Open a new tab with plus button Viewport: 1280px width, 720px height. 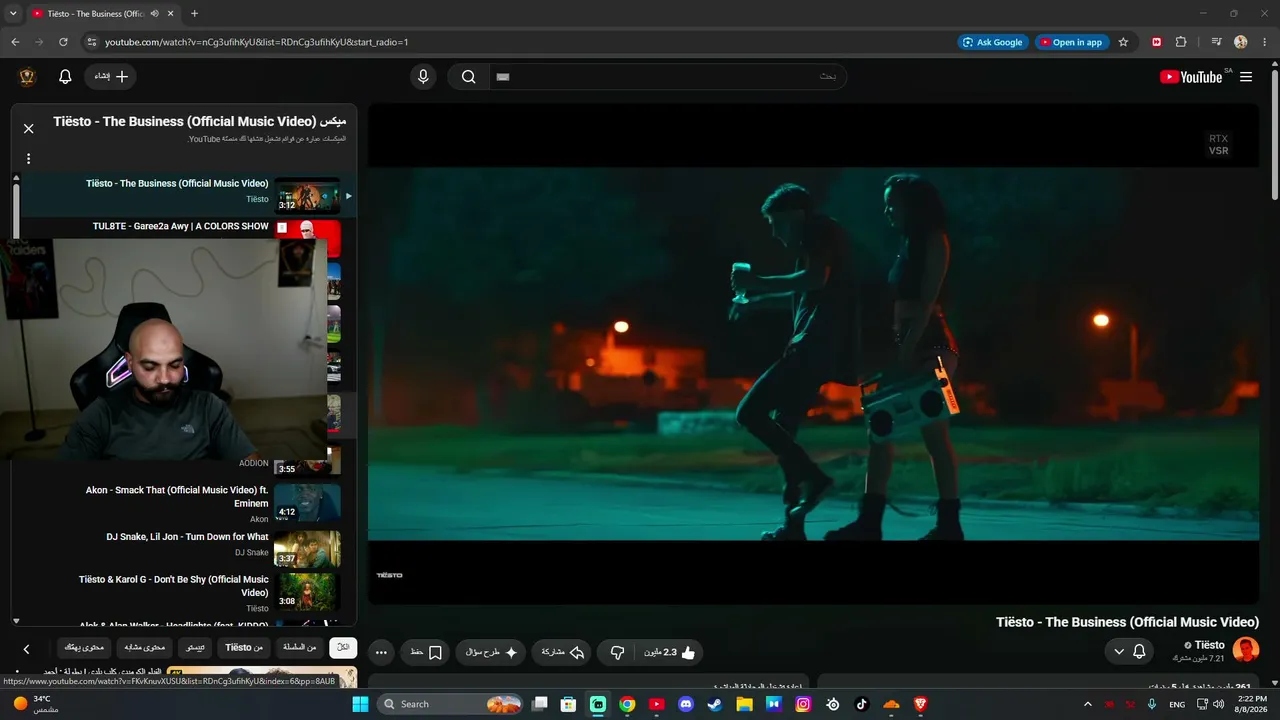[194, 14]
